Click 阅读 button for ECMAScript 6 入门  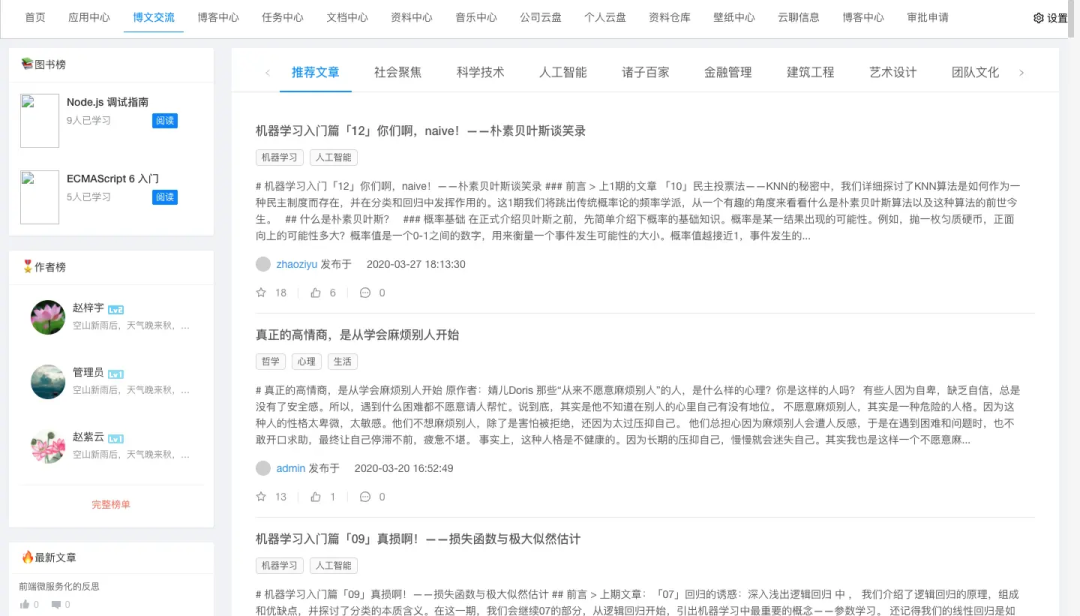165,197
